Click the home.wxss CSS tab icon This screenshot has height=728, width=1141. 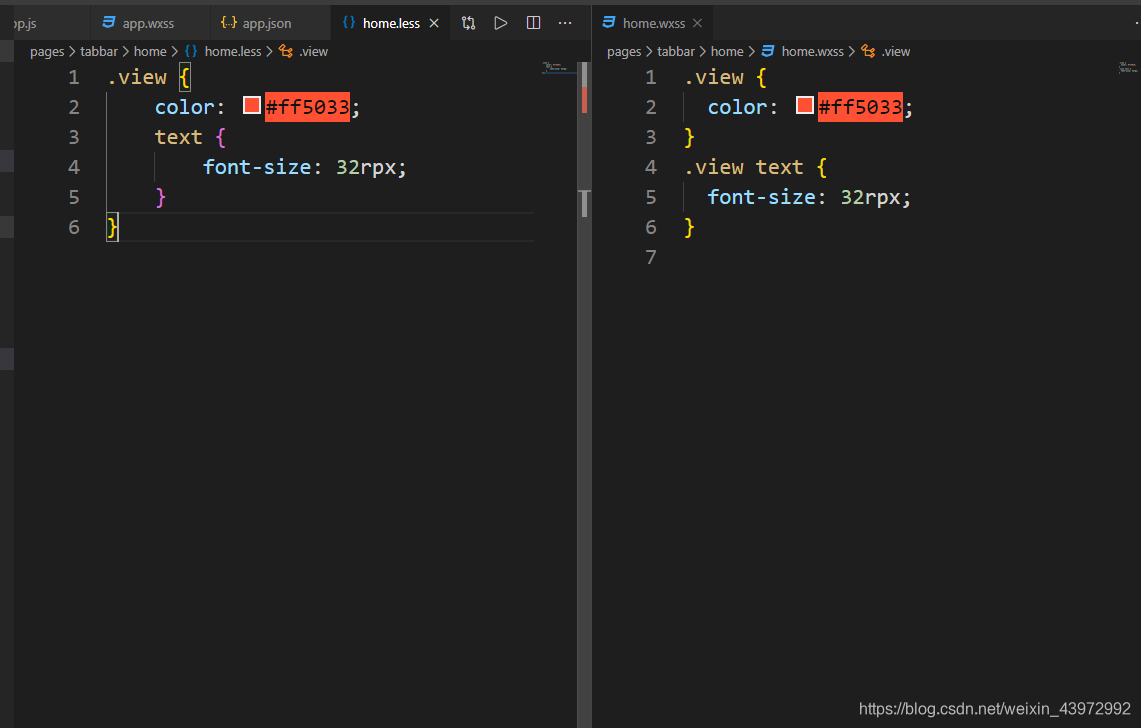click(x=609, y=23)
